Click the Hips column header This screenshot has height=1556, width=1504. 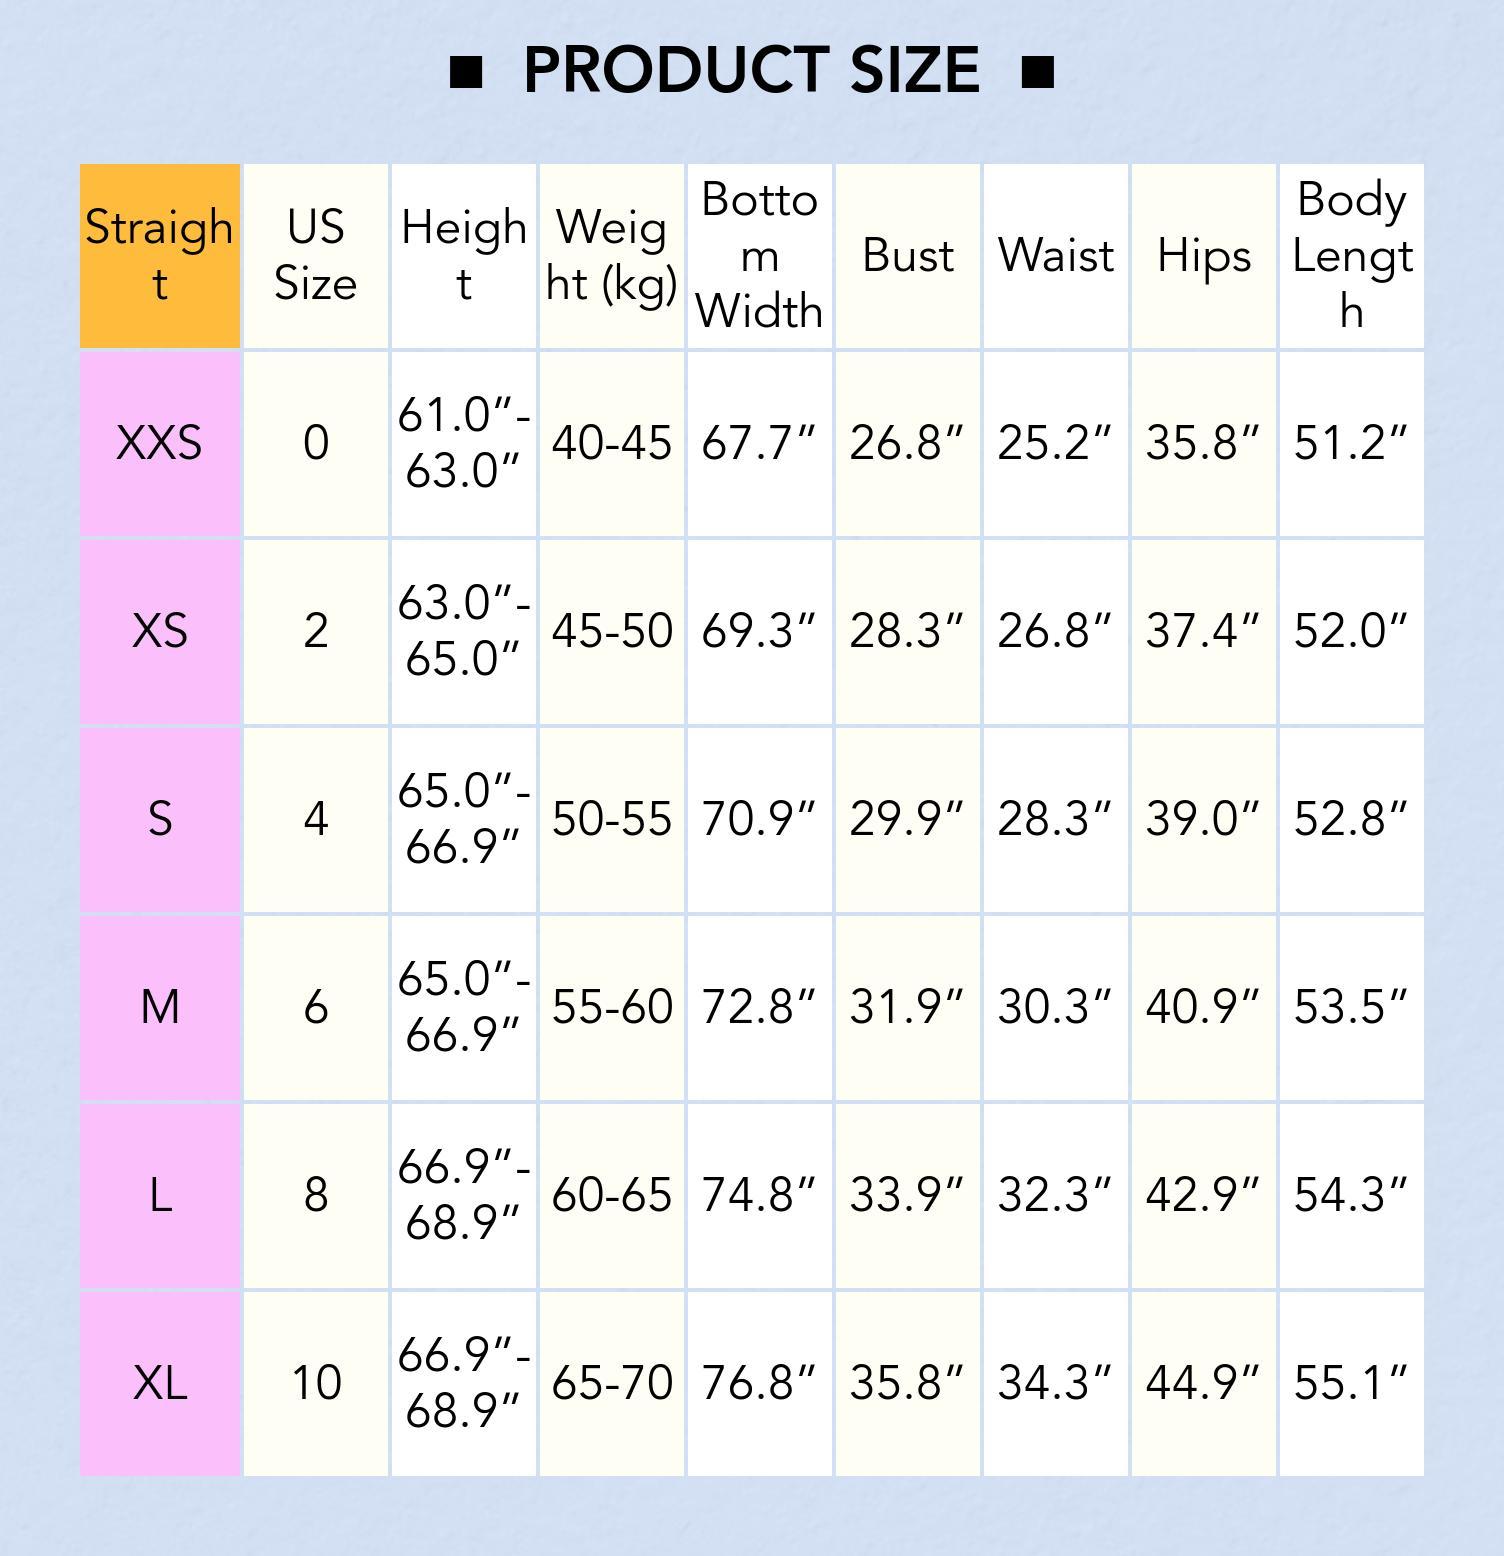1204,256
